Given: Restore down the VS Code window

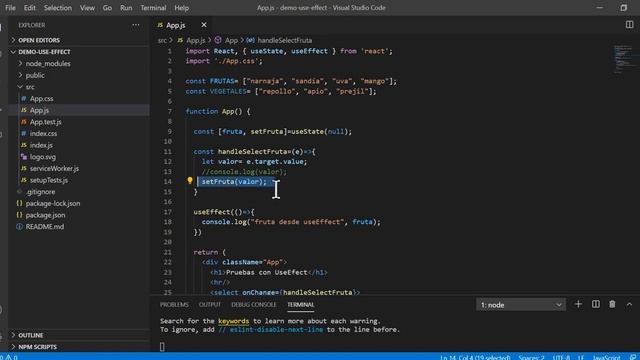Looking at the screenshot, I should [x=624, y=8].
